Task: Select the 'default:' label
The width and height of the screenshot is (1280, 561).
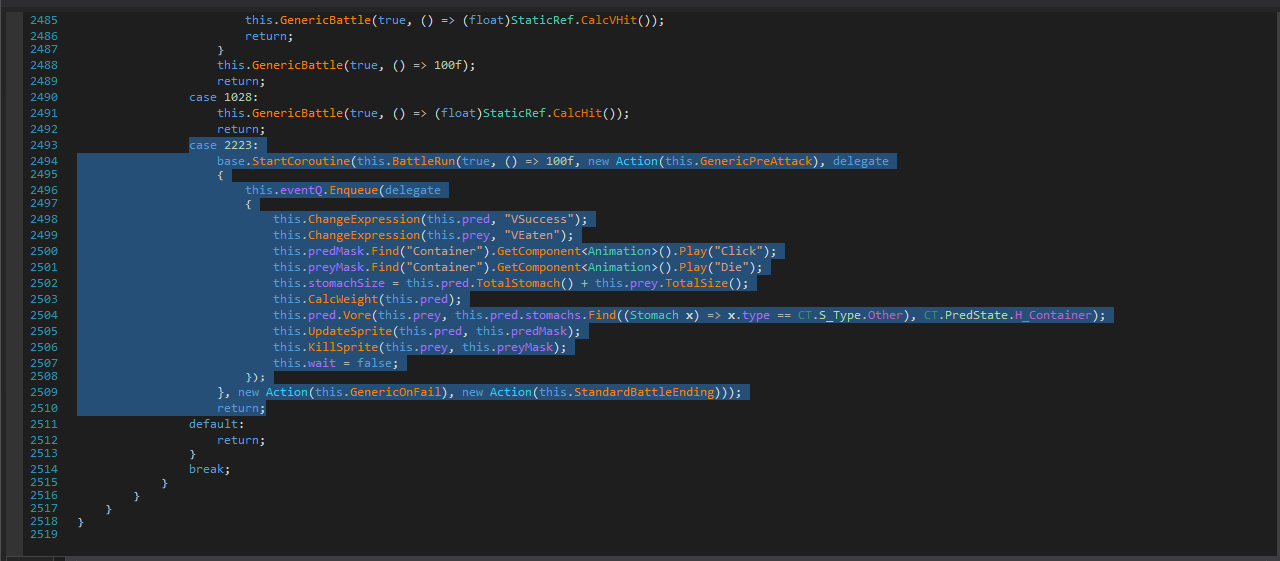Action: click(x=217, y=424)
